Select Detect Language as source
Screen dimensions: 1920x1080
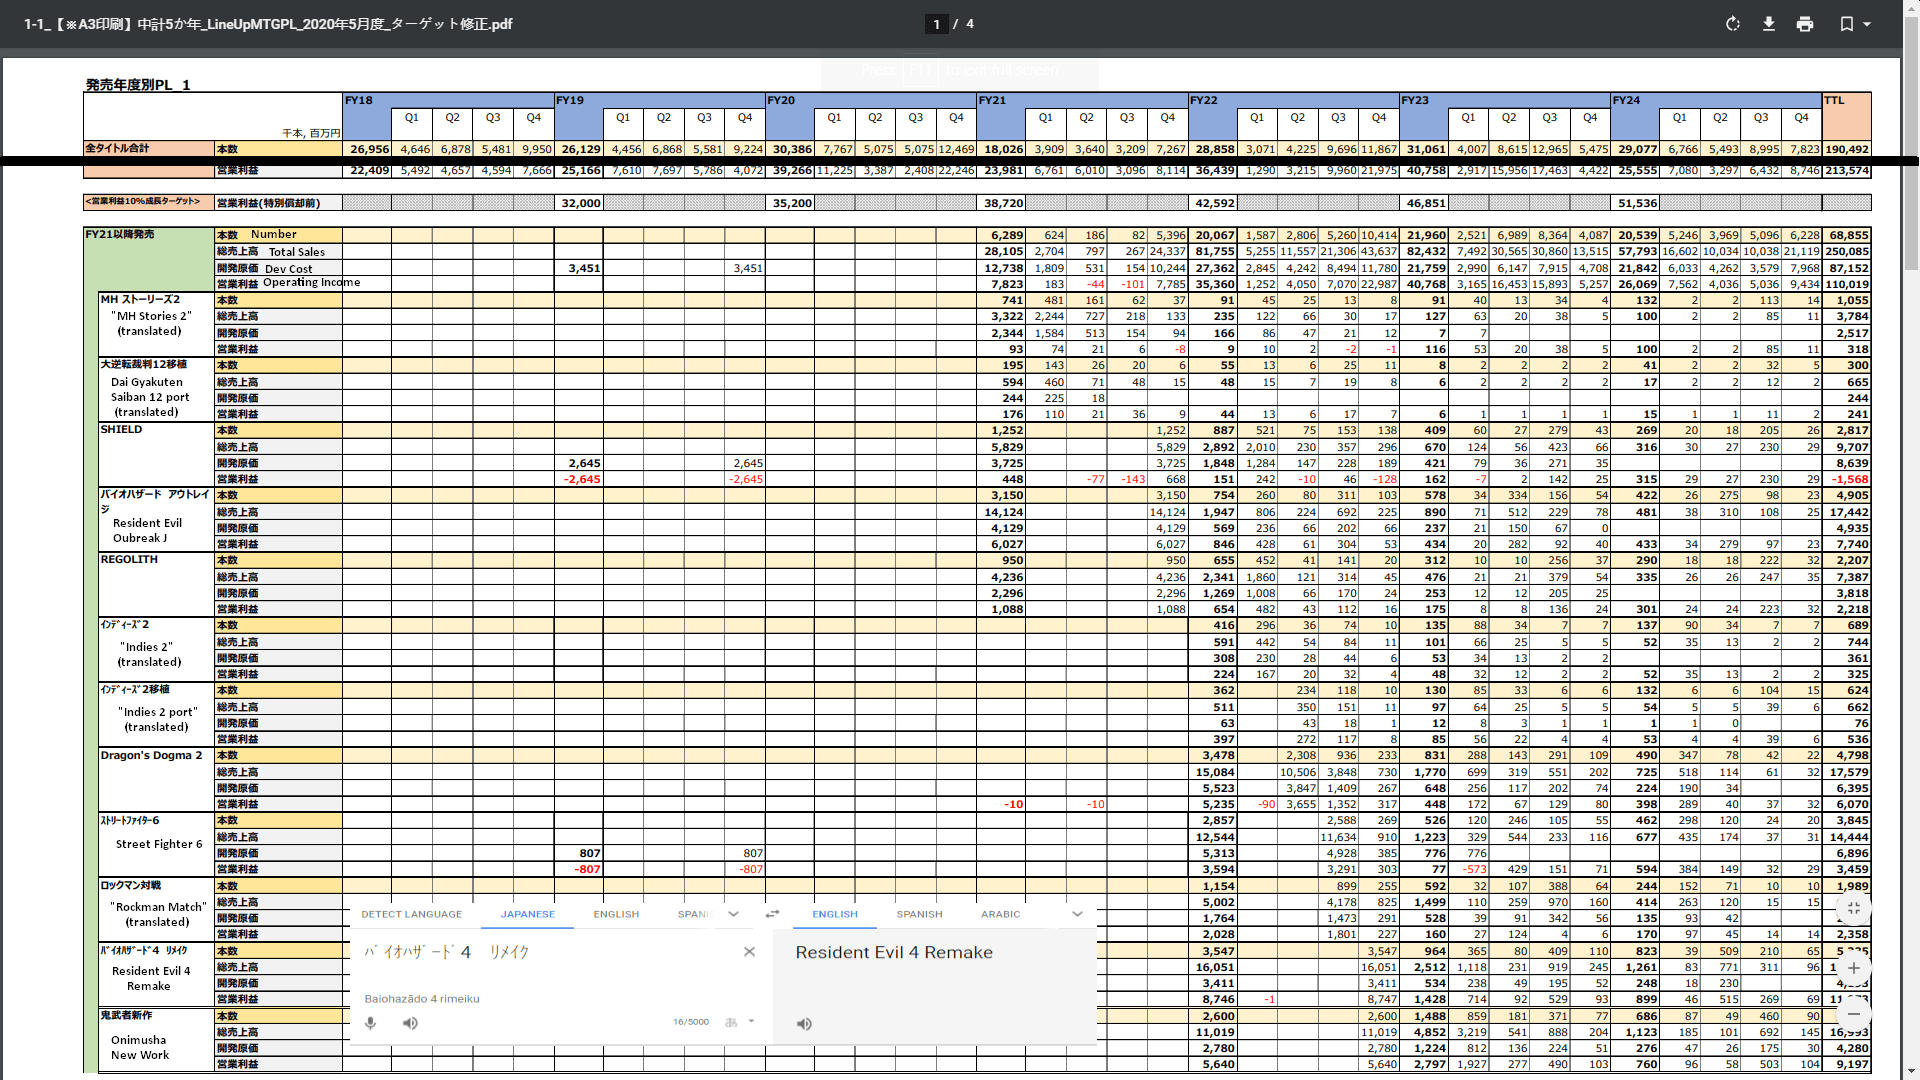tap(411, 914)
